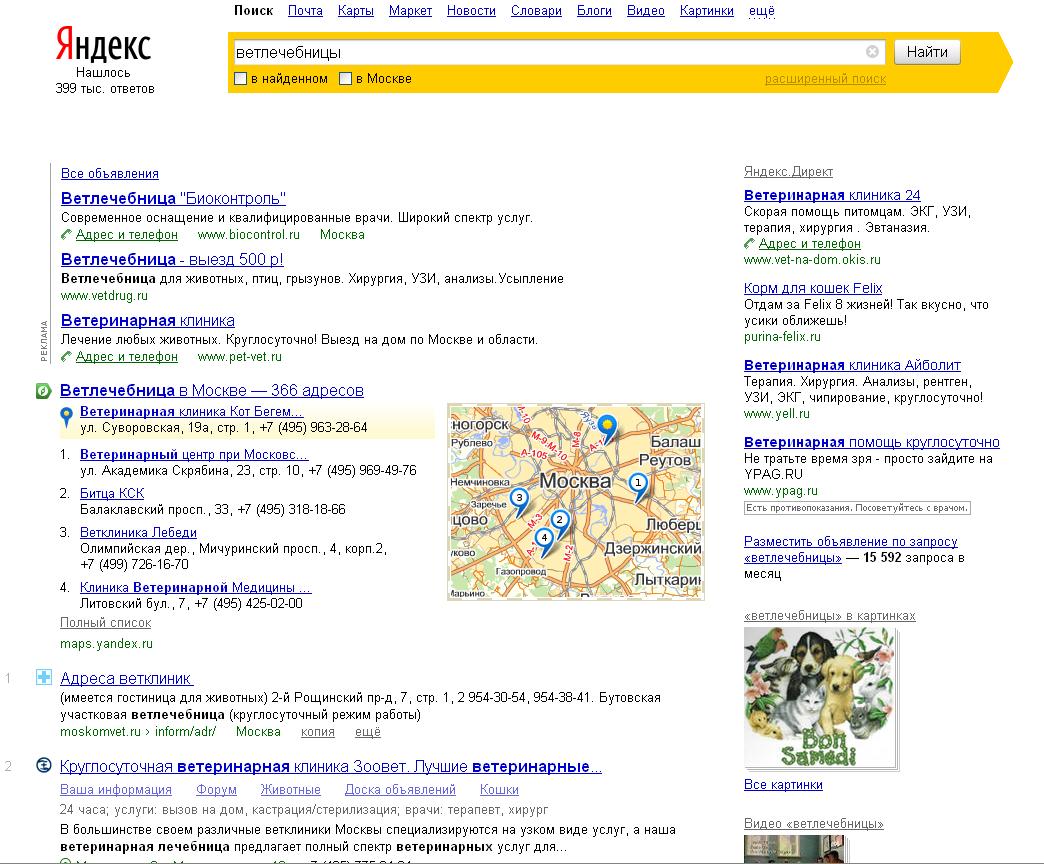
Task: Open the pets image thumbnail
Action: tap(819, 698)
